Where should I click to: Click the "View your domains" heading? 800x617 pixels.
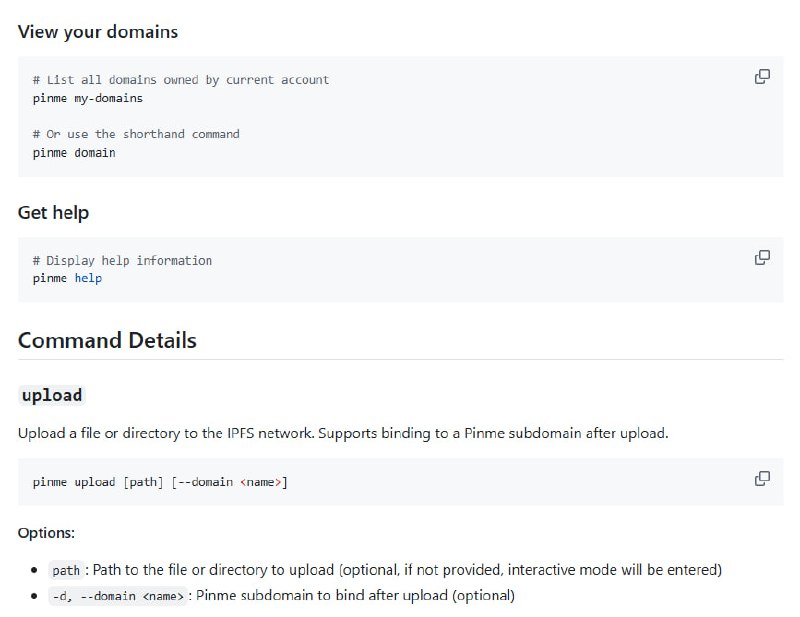[x=98, y=32]
